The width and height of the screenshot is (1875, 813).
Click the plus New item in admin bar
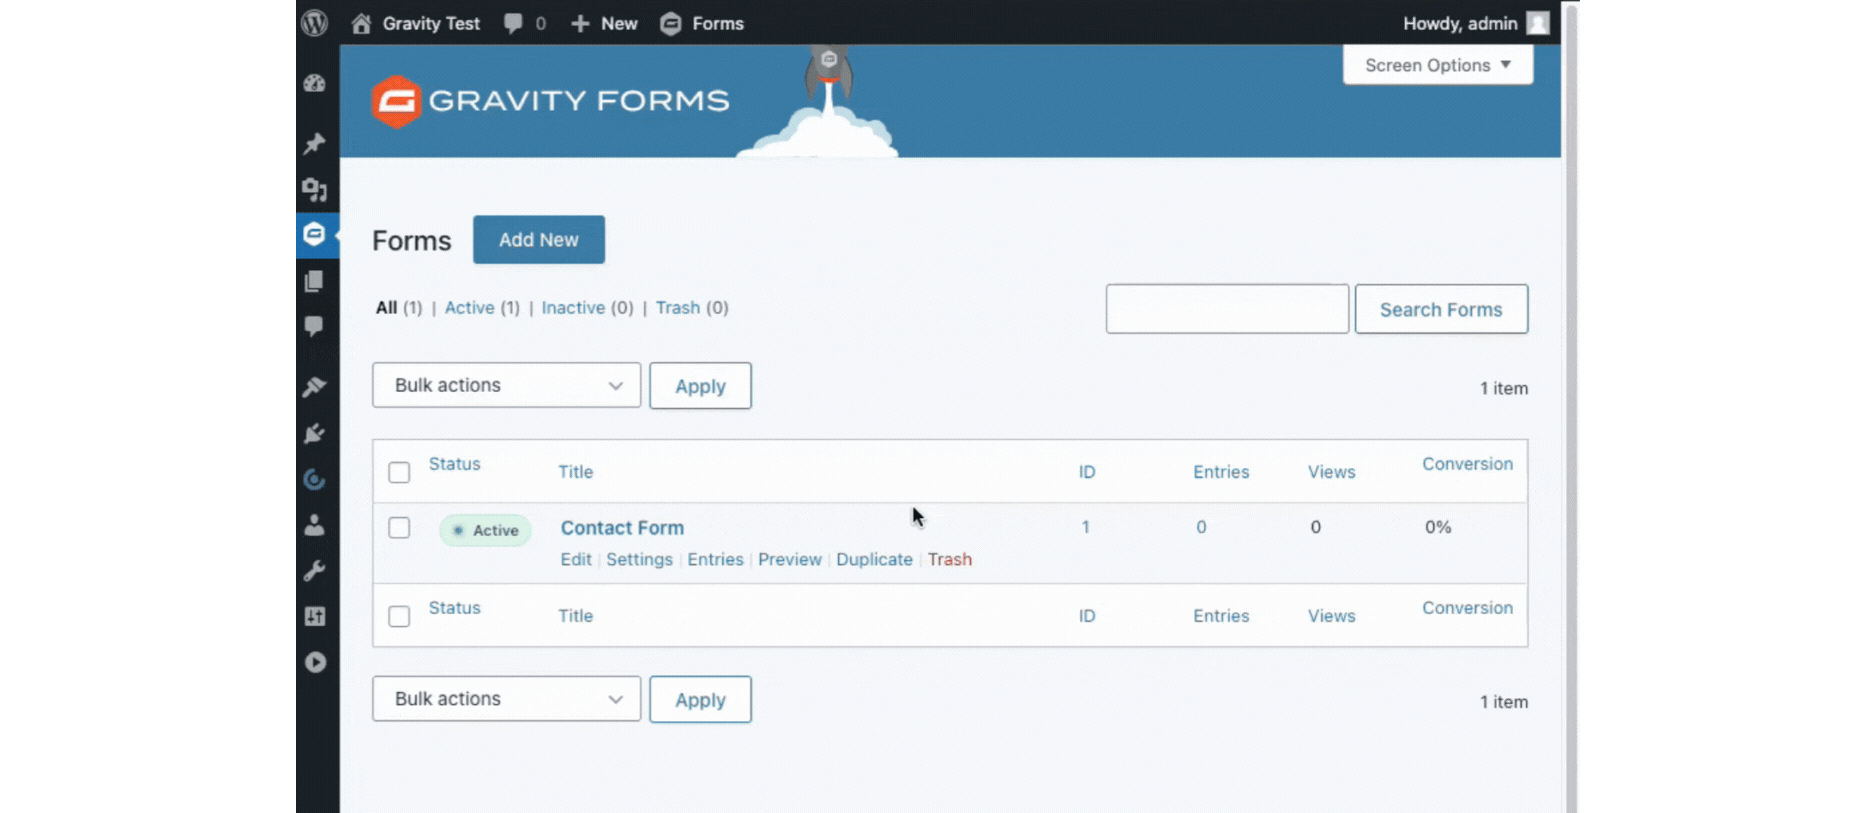[x=604, y=23]
